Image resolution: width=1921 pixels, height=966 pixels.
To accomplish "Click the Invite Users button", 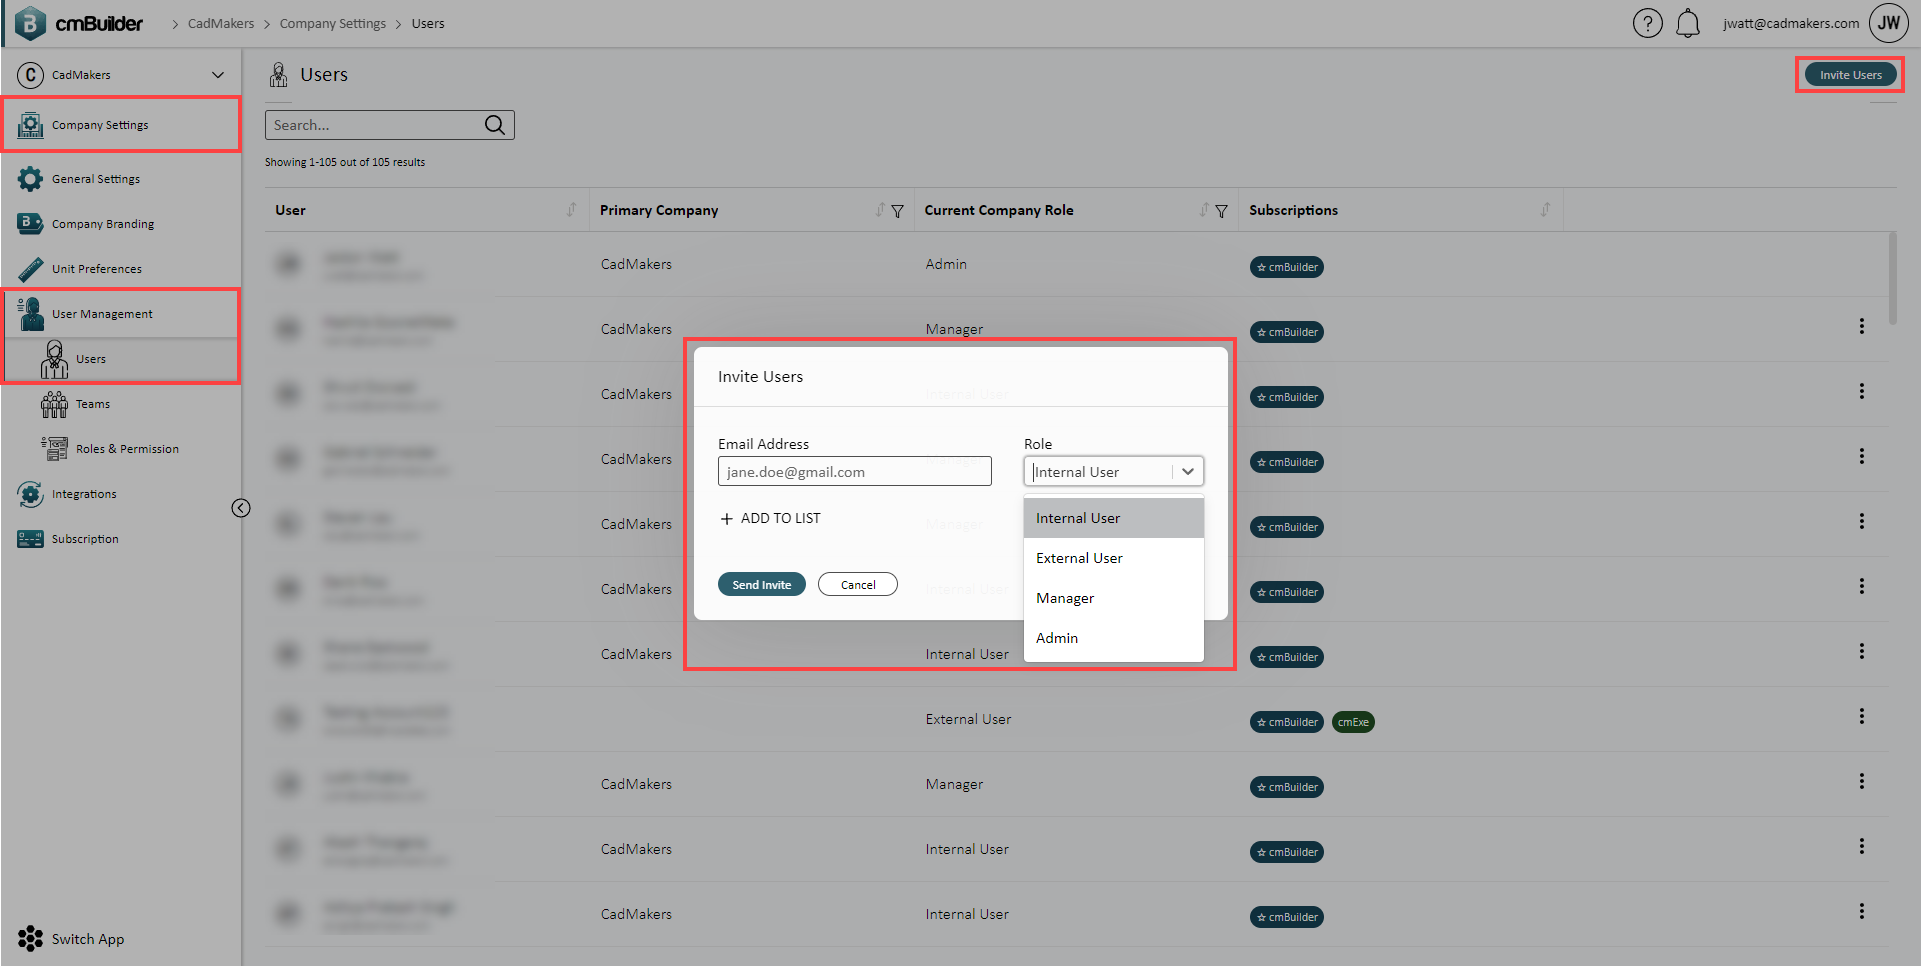I will click(x=1850, y=75).
